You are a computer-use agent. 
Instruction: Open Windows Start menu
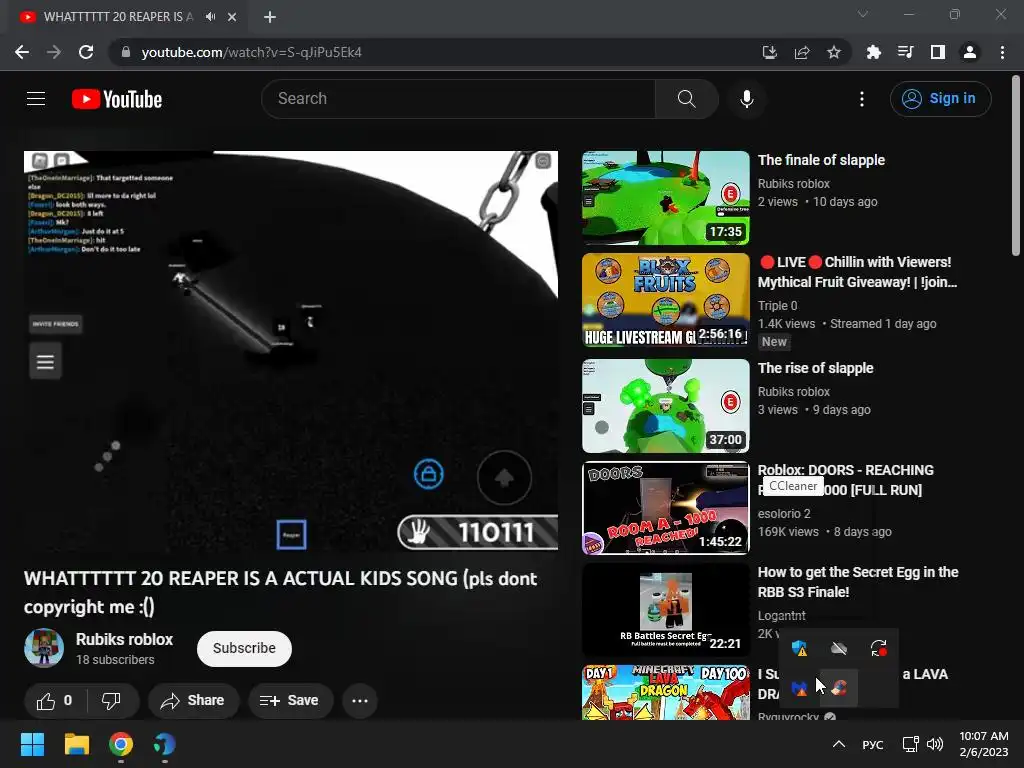pos(32,744)
